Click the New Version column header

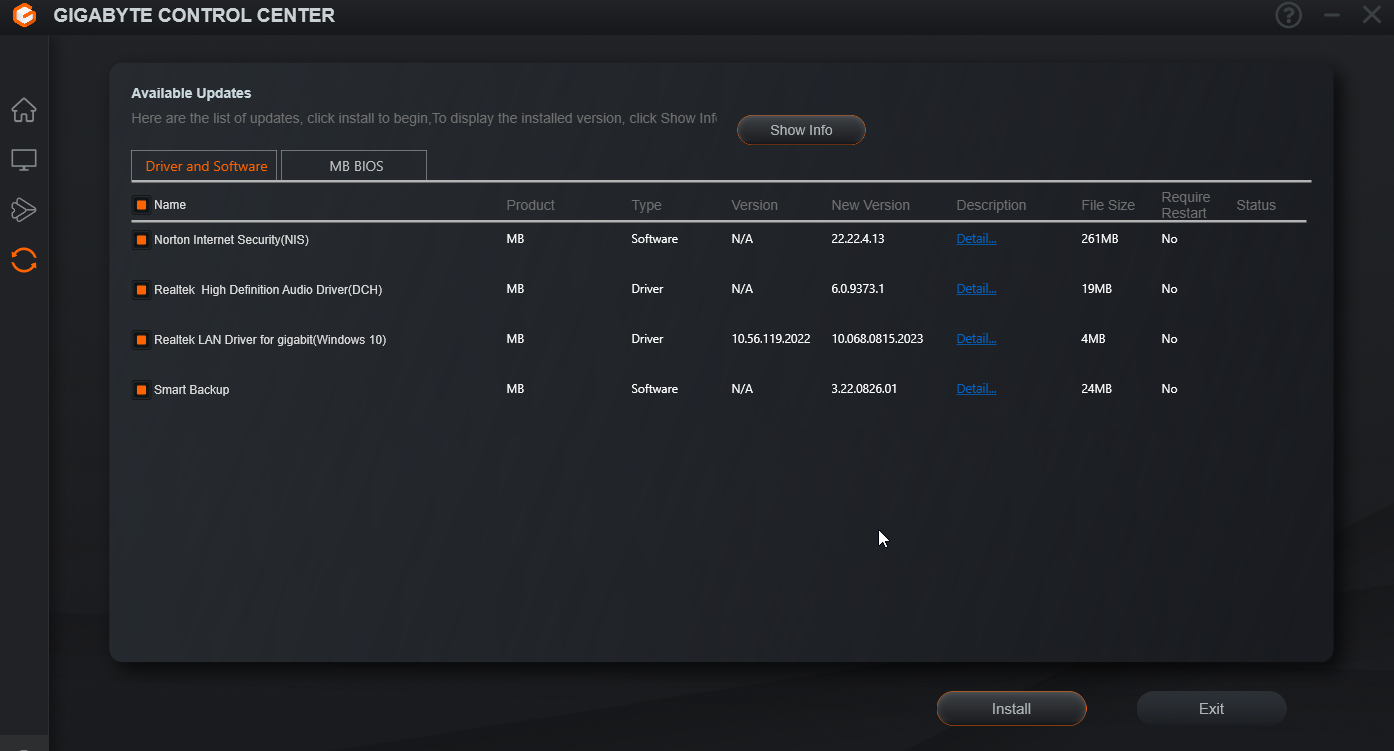pos(870,205)
